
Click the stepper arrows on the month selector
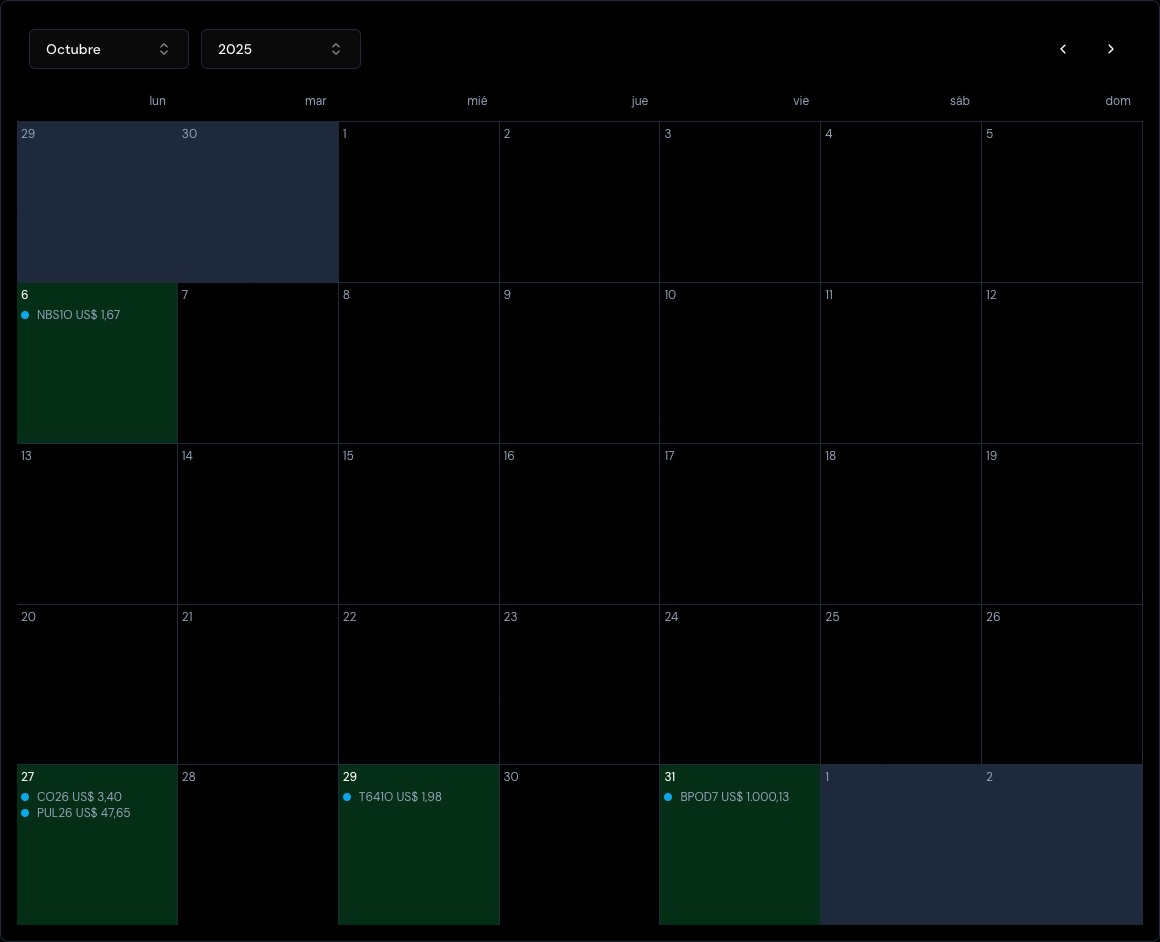click(x=164, y=49)
